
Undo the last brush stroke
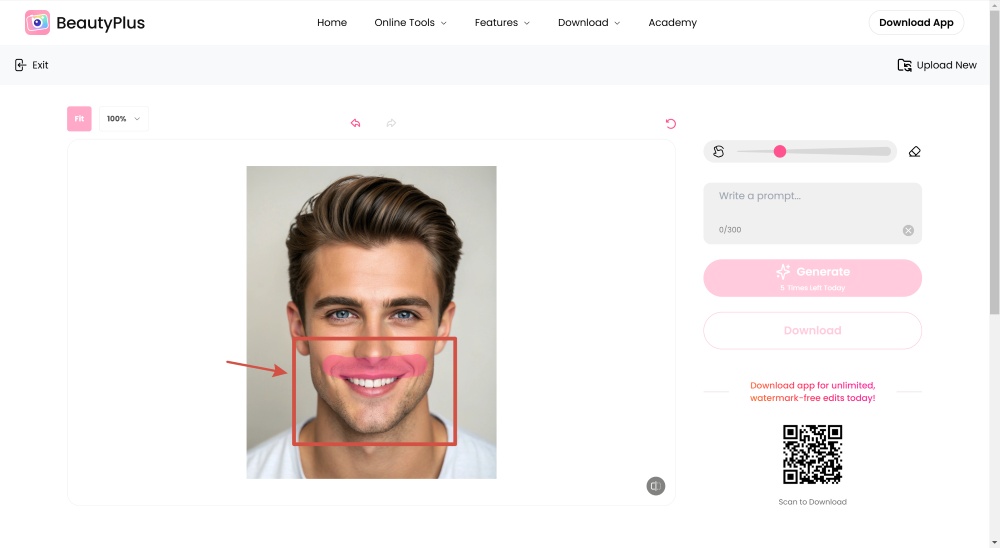tap(355, 123)
